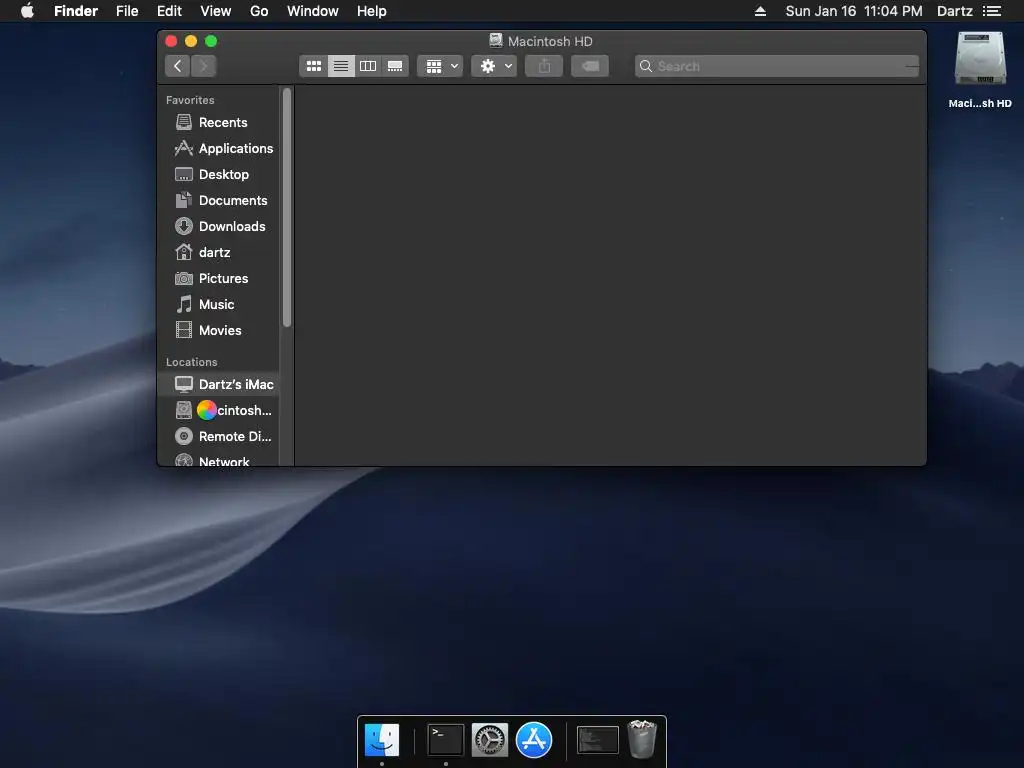Viewport: 1024px width, 768px height.
Task: Open the gear Action menu
Action: click(494, 66)
